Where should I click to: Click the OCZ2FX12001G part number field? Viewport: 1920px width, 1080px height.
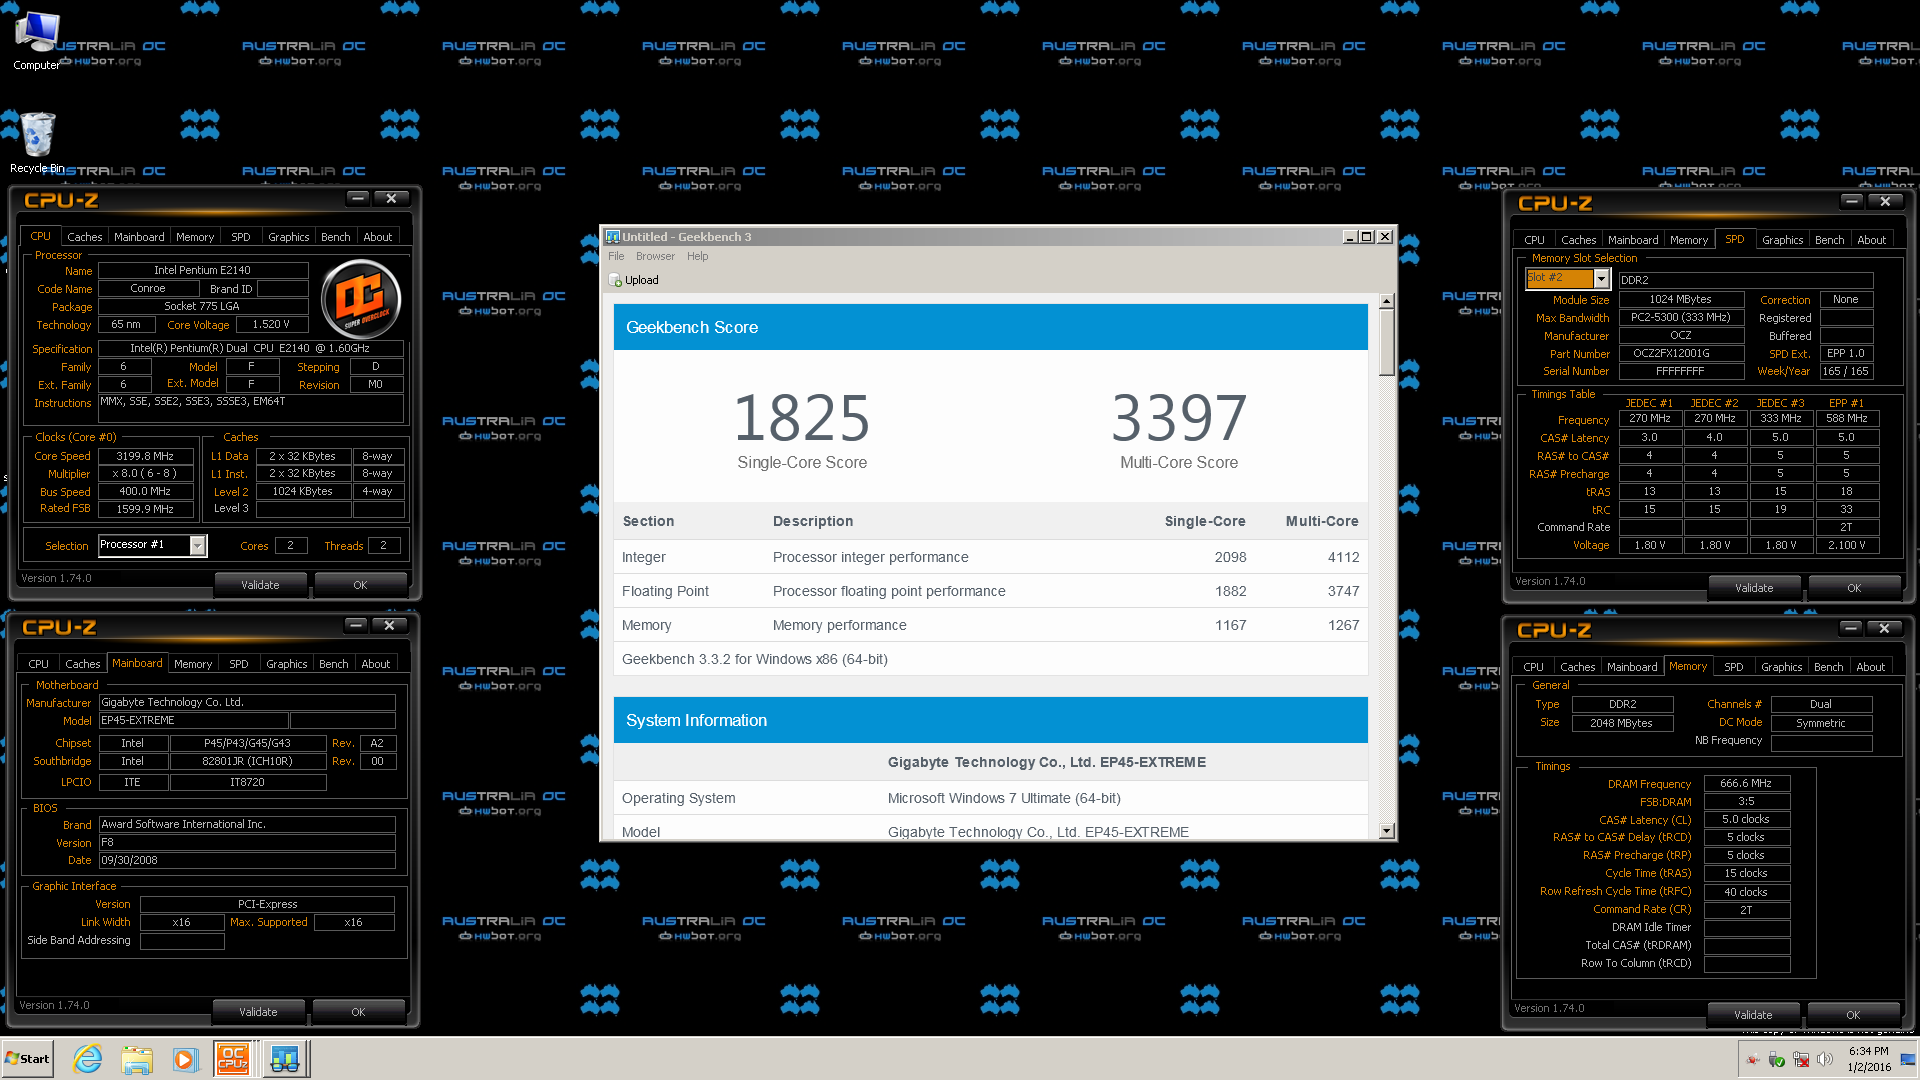[x=1681, y=353]
